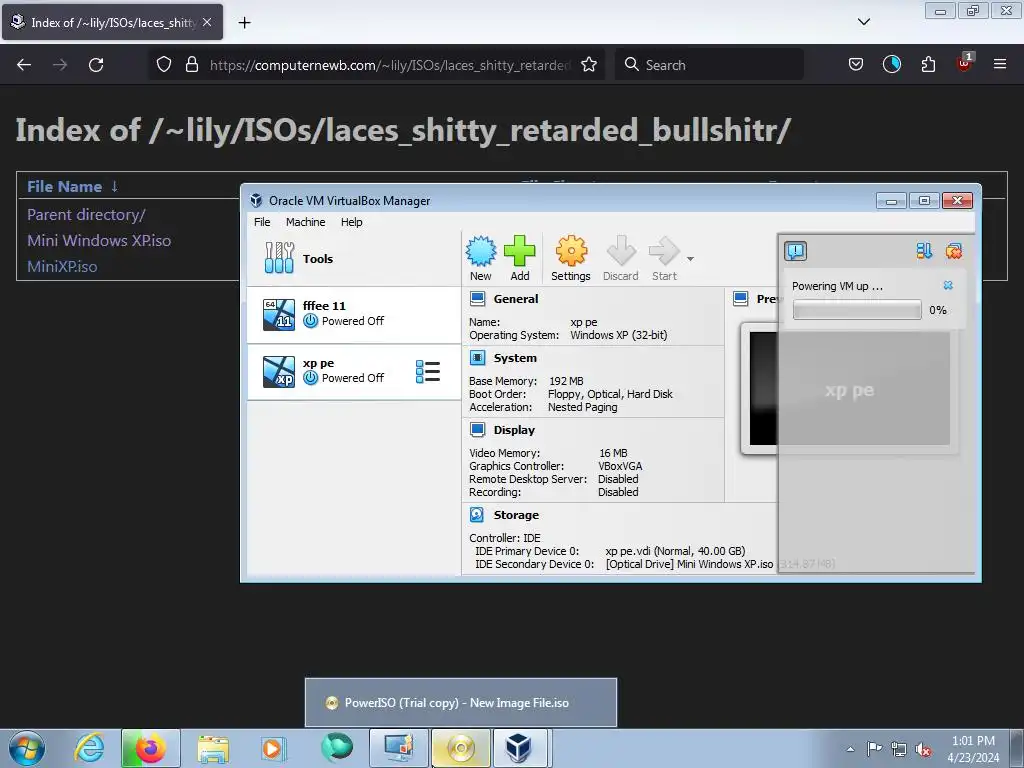Click the Discard toolbar icon
Image resolution: width=1024 pixels, height=768 pixels.
pyautogui.click(x=620, y=259)
